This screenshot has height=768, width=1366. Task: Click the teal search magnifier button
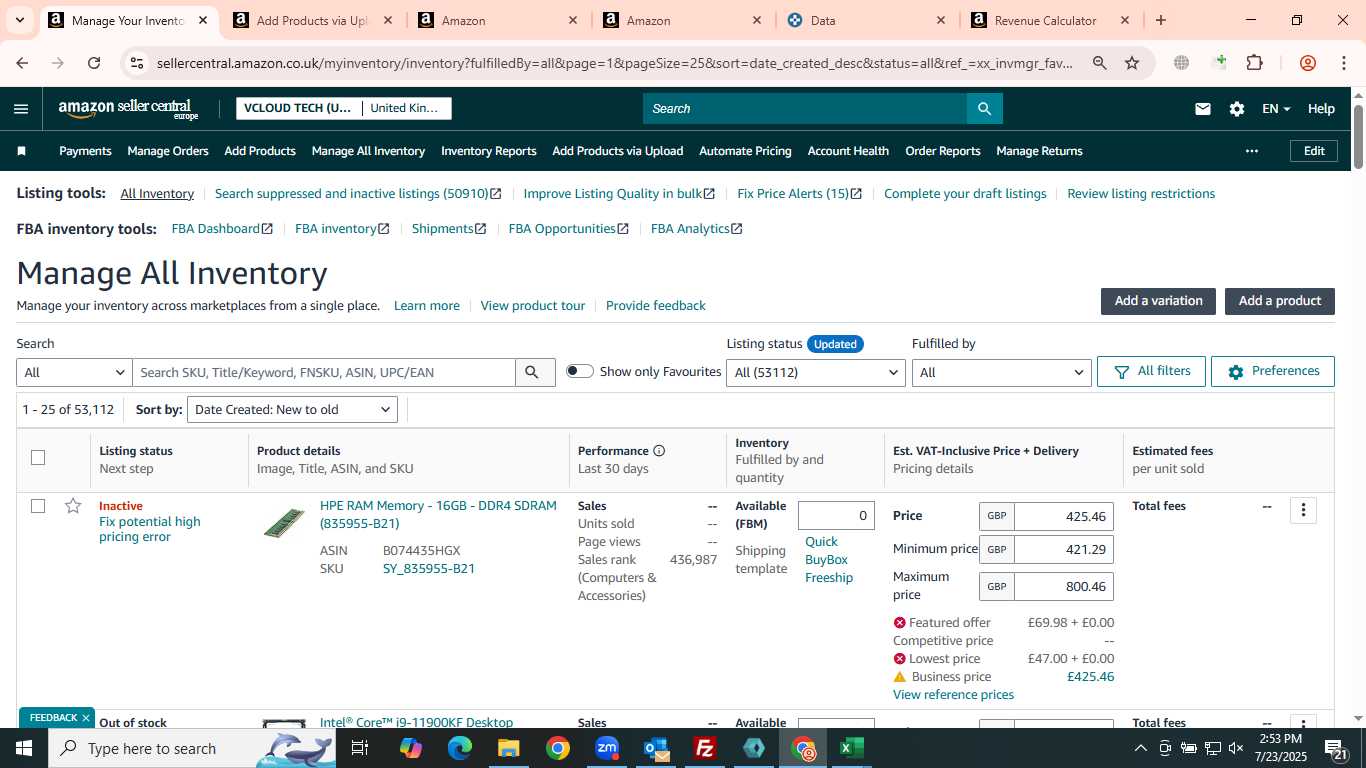985,108
